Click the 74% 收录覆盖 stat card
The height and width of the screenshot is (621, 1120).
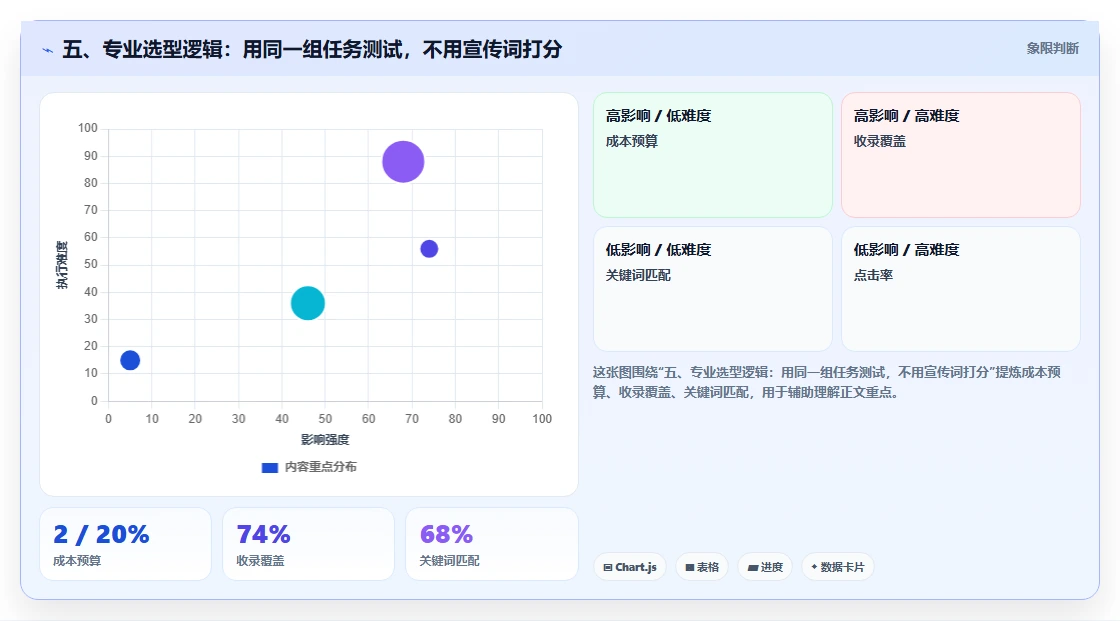click(x=309, y=544)
